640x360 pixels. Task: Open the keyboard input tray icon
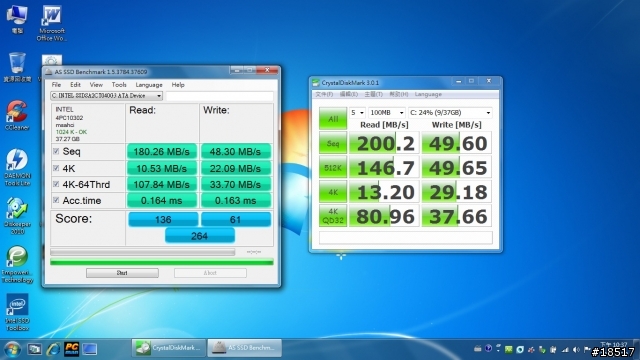coord(478,349)
